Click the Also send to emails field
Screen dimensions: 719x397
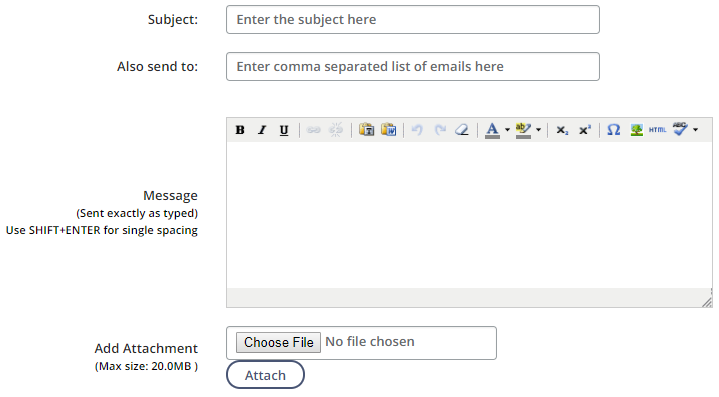click(x=413, y=66)
